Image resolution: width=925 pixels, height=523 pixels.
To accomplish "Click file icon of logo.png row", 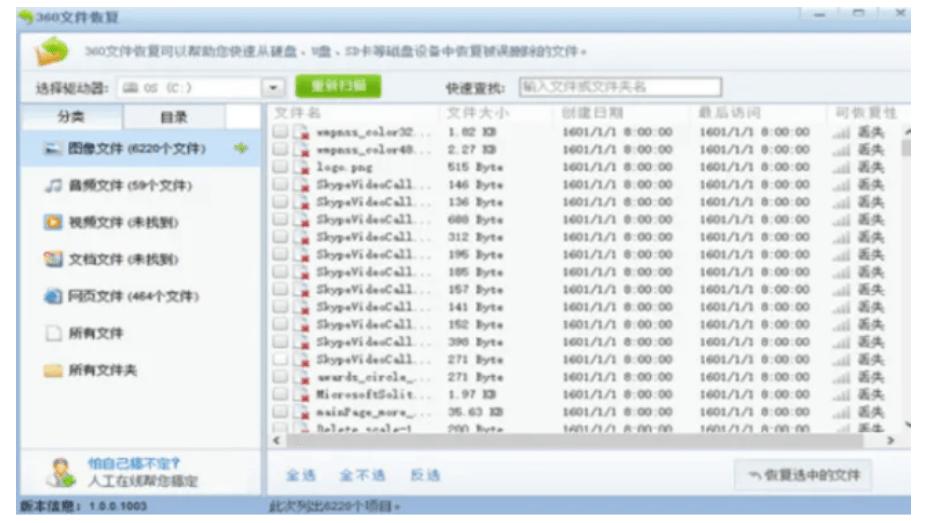I will click(302, 167).
